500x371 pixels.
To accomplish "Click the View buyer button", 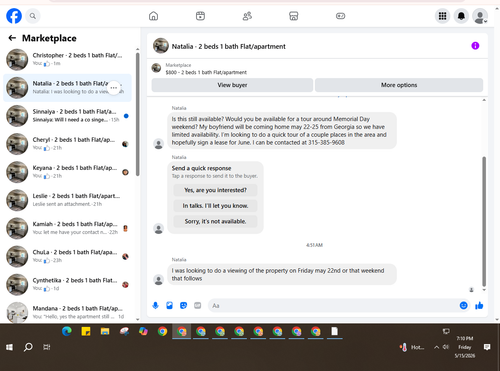I will pyautogui.click(x=232, y=85).
